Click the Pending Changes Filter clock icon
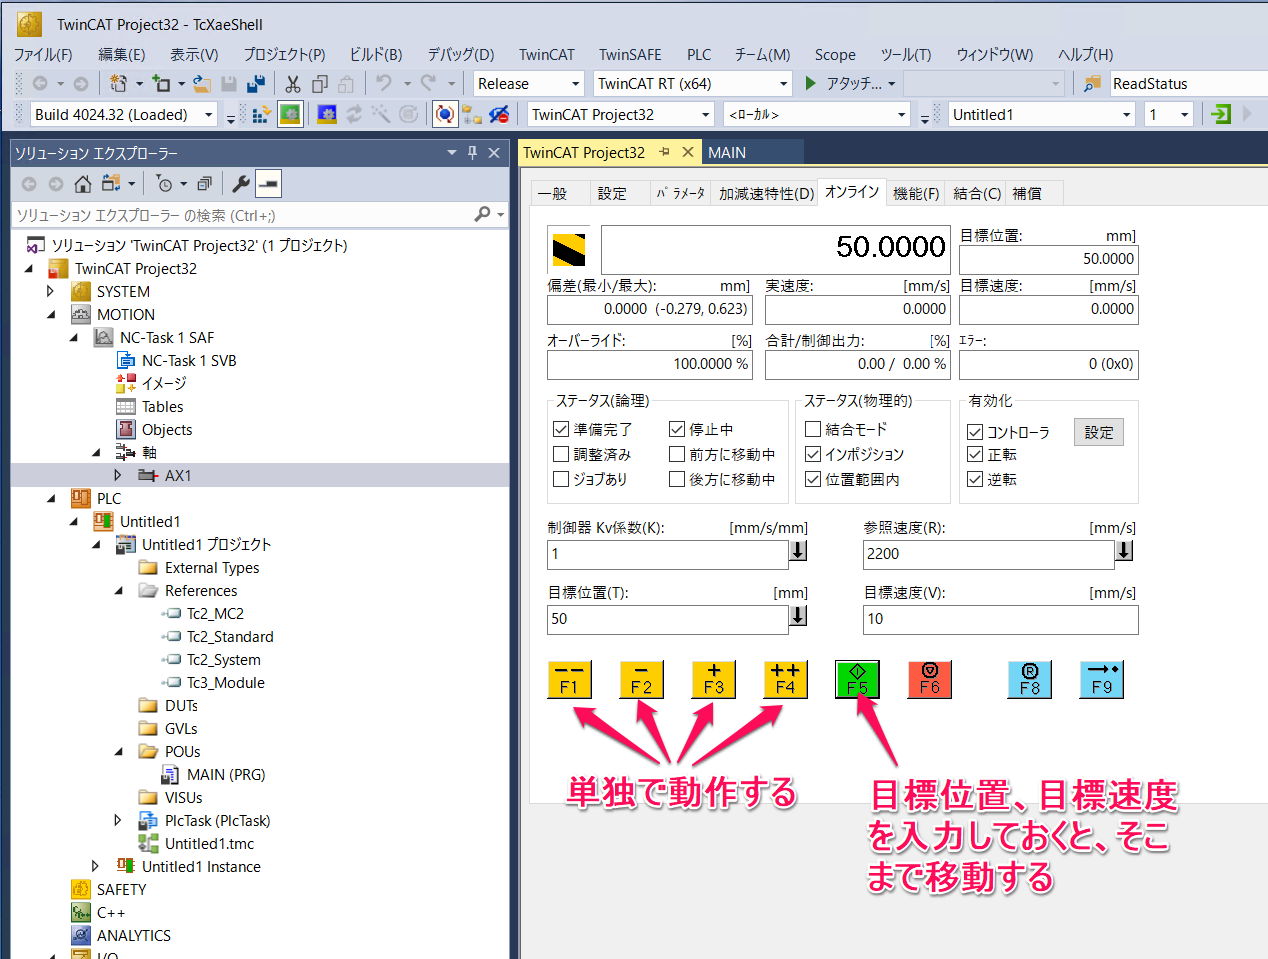Screen dimensions: 1268x959 pos(164,184)
